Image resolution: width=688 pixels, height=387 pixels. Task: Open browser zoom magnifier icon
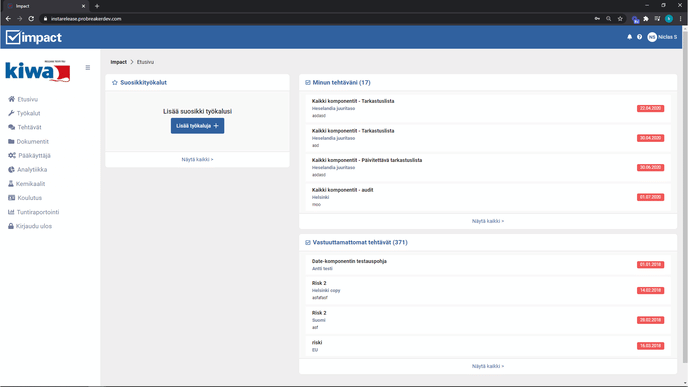point(609,19)
